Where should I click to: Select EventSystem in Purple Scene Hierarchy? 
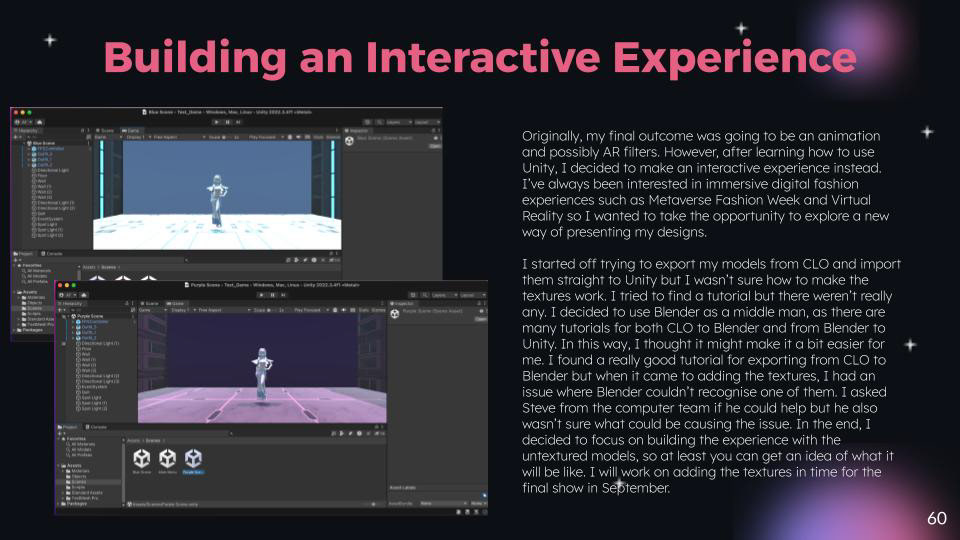(x=94, y=387)
